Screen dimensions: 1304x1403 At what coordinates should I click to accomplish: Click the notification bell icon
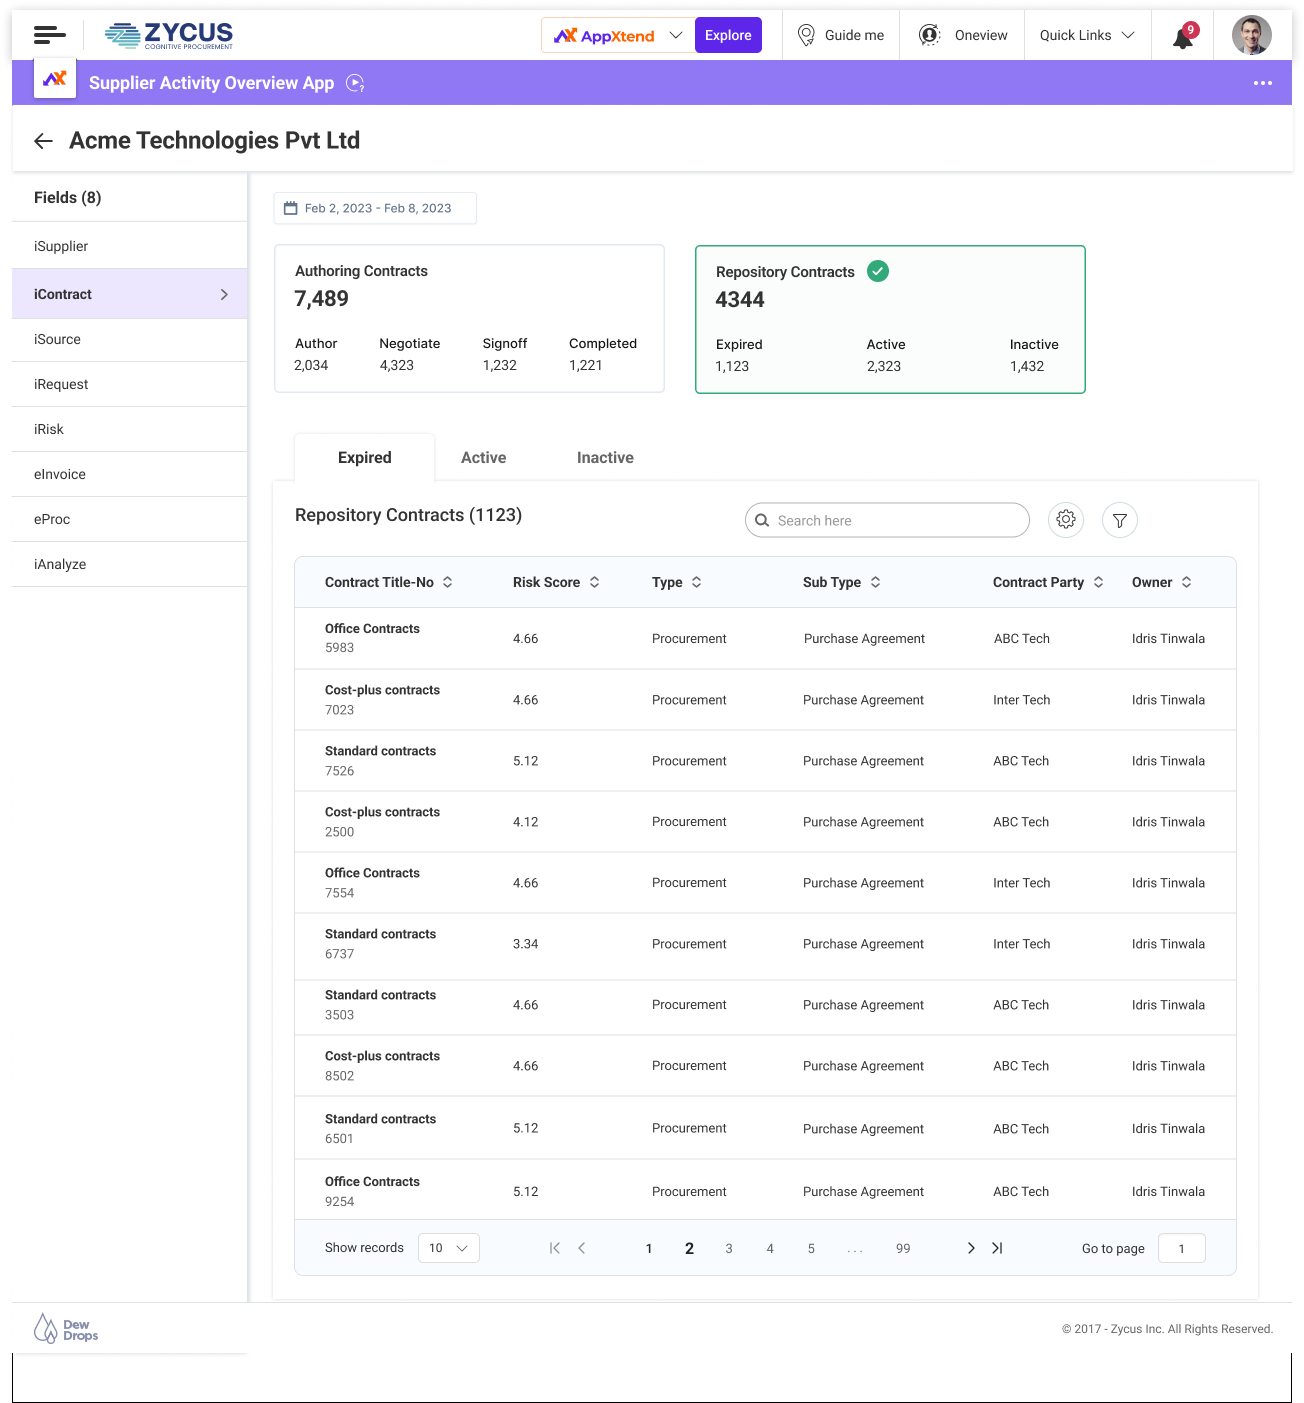coord(1183,37)
